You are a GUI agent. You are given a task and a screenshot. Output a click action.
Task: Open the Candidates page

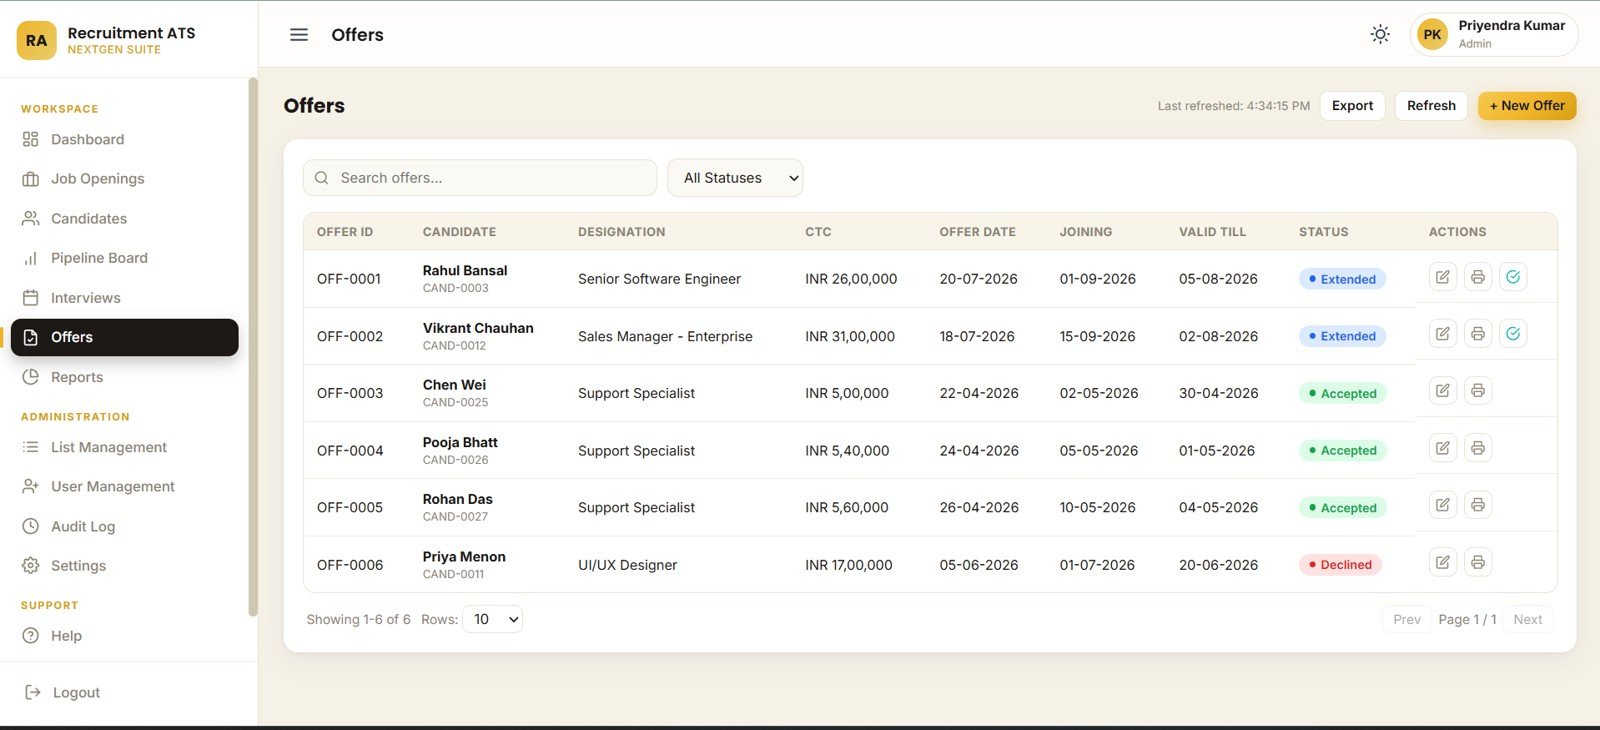[125, 218]
